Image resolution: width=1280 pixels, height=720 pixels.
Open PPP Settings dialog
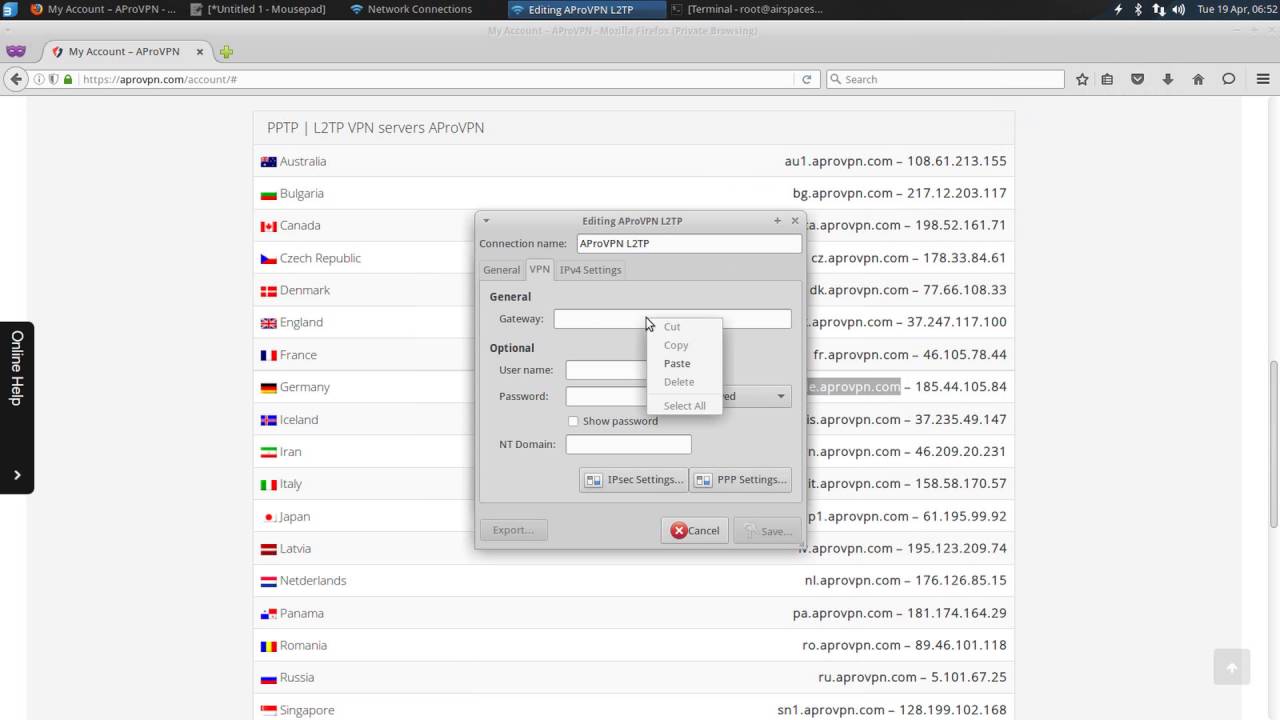741,480
